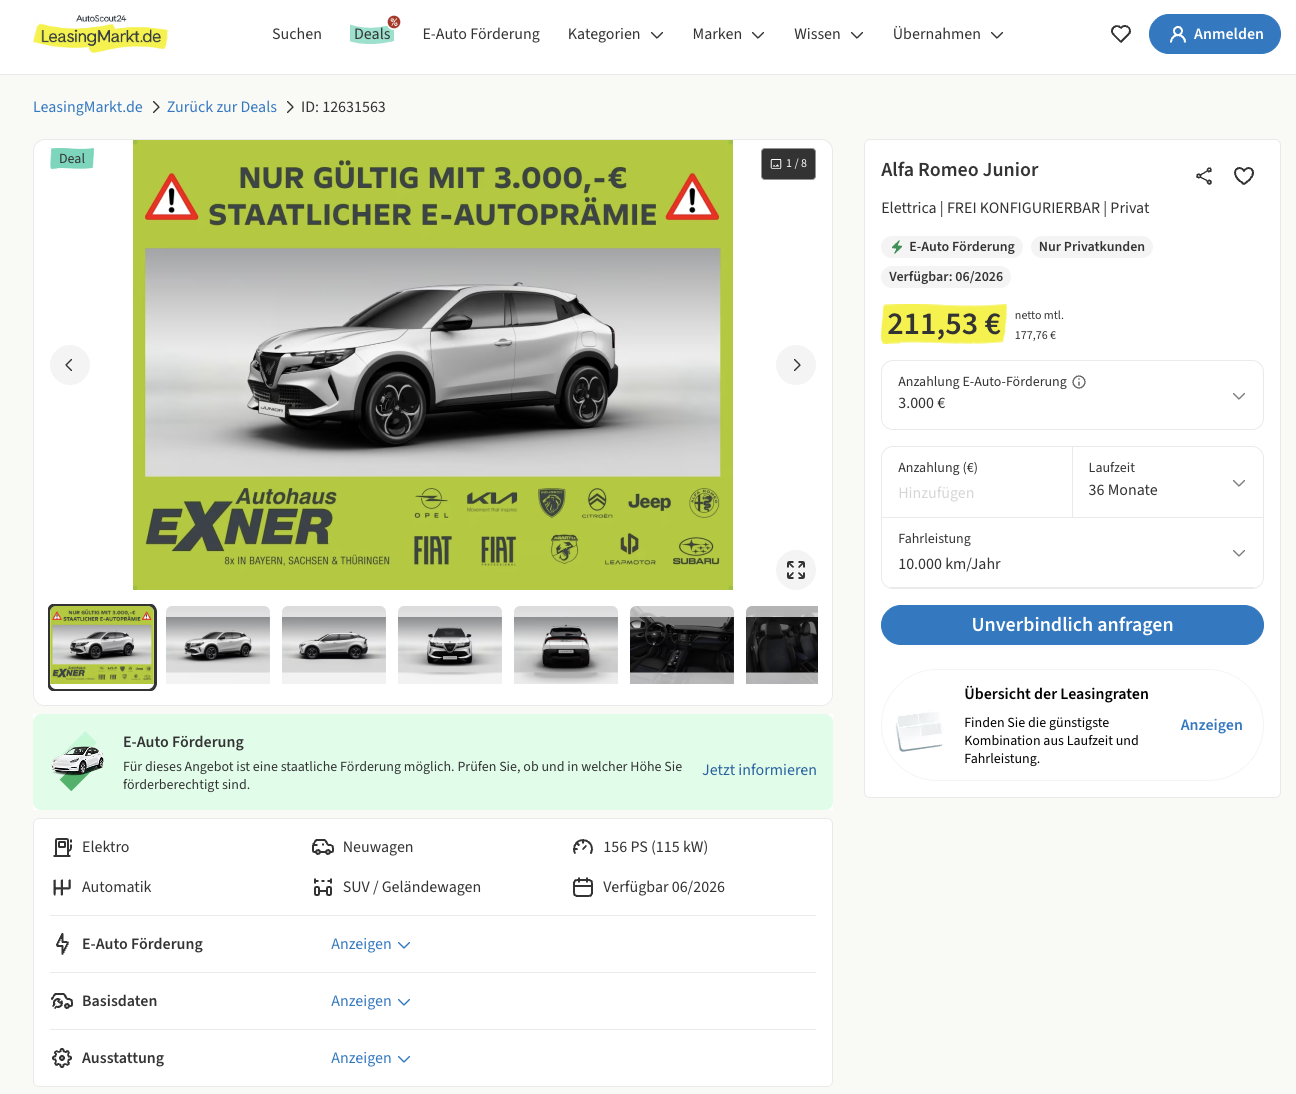Open the Marken navigation menu
Screen dimensions: 1296x1094
[x=728, y=34]
